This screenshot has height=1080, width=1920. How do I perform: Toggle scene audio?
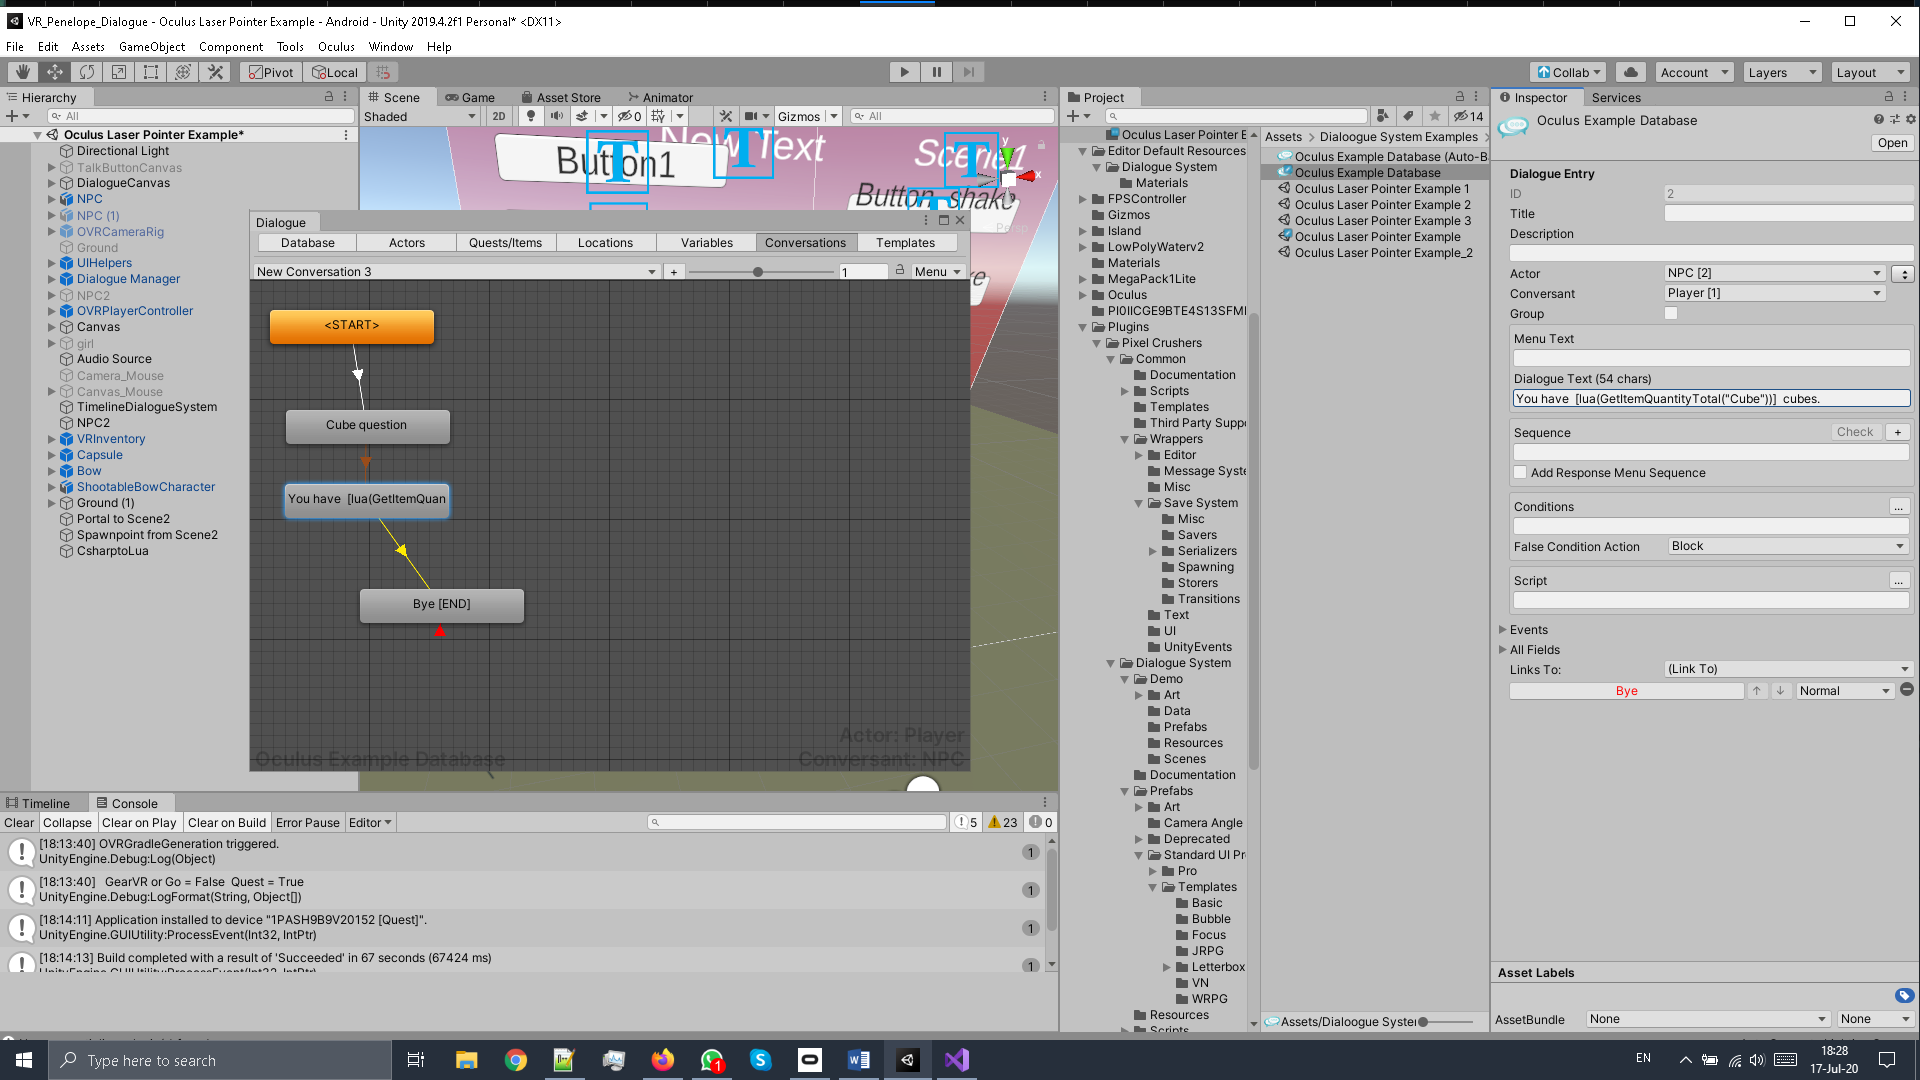[557, 116]
